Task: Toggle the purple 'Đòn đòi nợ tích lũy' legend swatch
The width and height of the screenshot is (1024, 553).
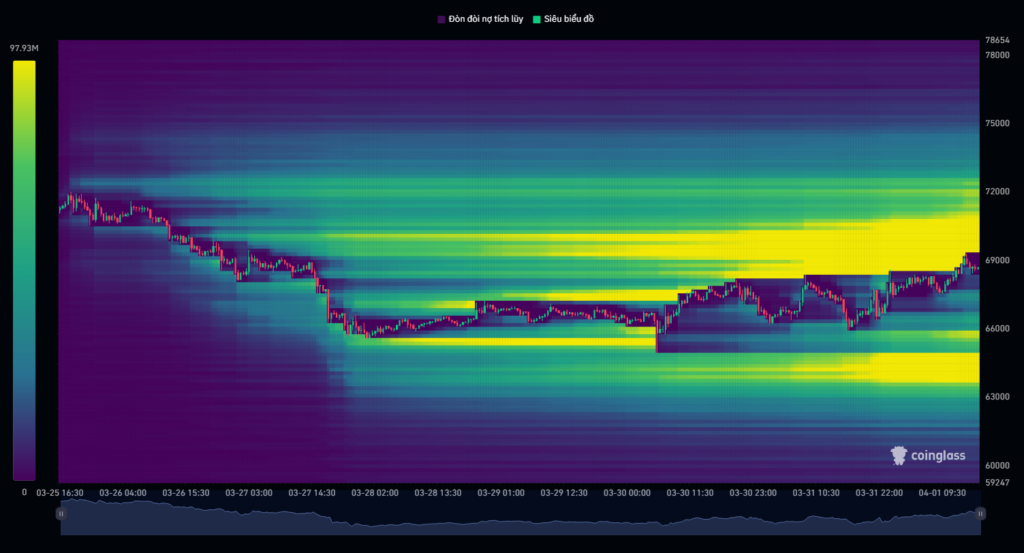Action: [x=441, y=19]
